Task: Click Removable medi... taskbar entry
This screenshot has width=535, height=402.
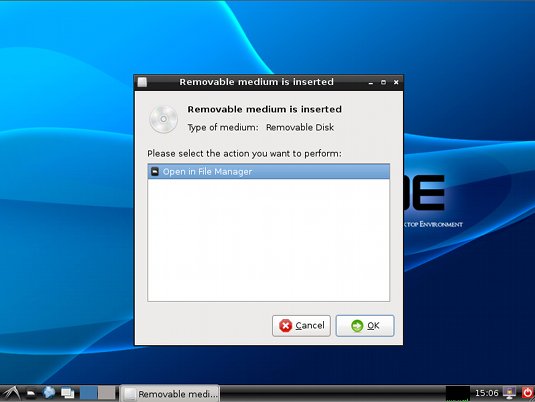Action: point(170,394)
